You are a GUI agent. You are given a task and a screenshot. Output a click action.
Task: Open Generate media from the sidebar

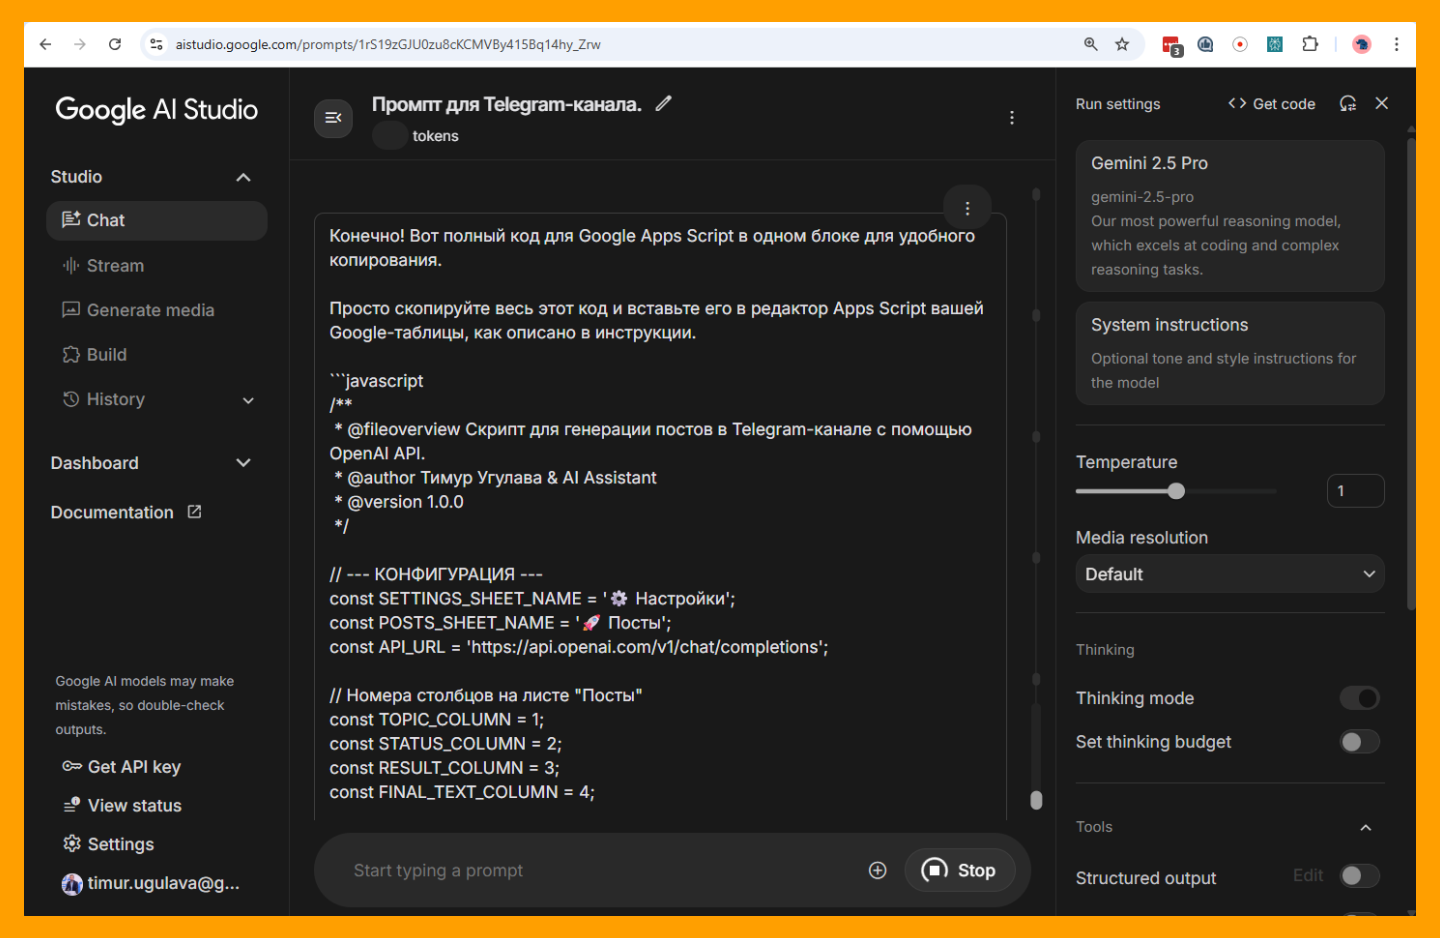pyautogui.click(x=150, y=310)
